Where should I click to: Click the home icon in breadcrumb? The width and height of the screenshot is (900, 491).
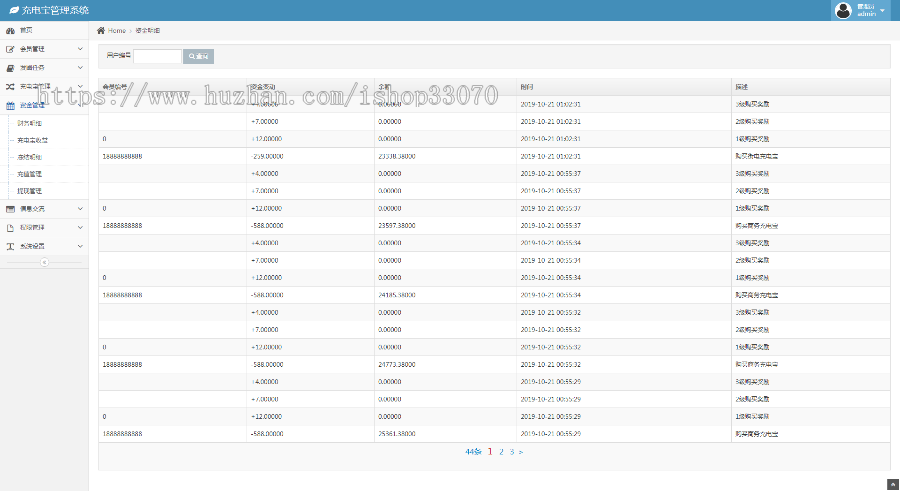click(101, 30)
